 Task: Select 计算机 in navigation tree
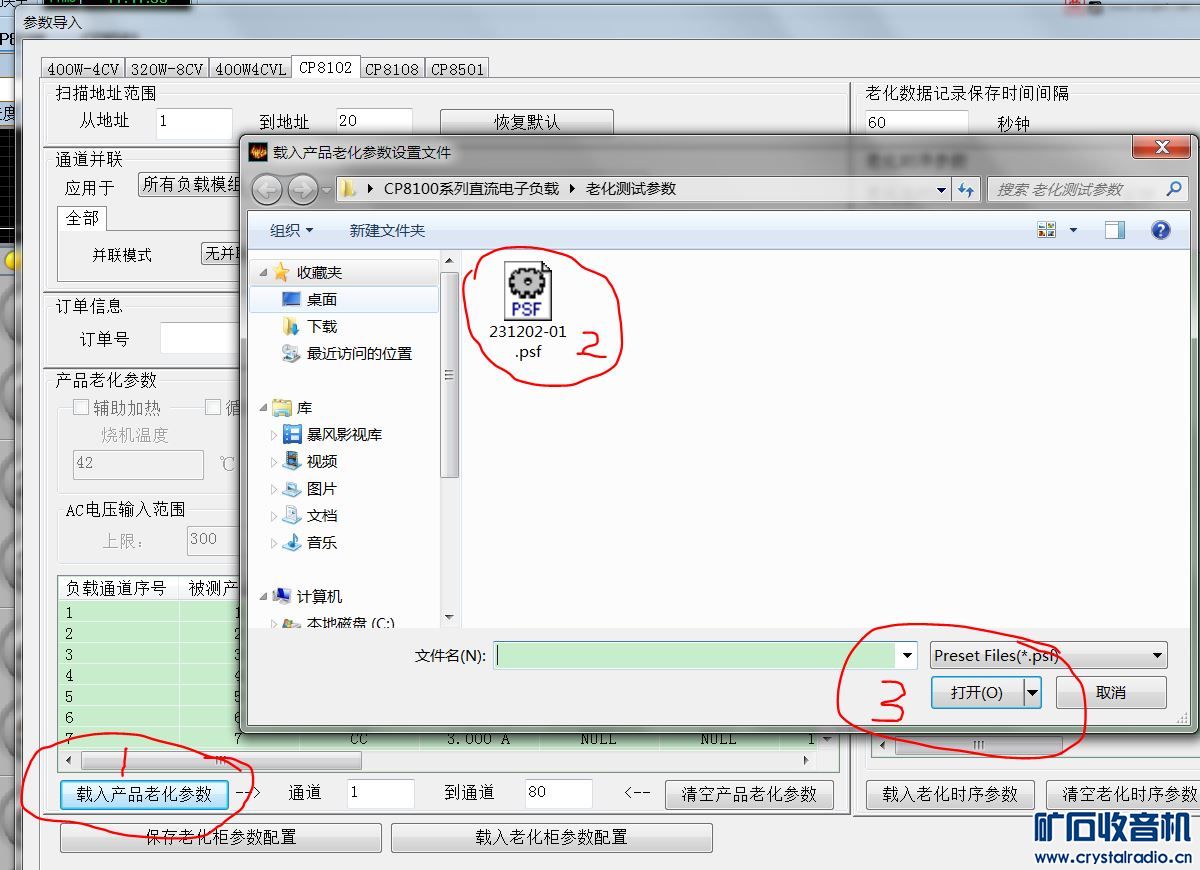click(x=319, y=596)
